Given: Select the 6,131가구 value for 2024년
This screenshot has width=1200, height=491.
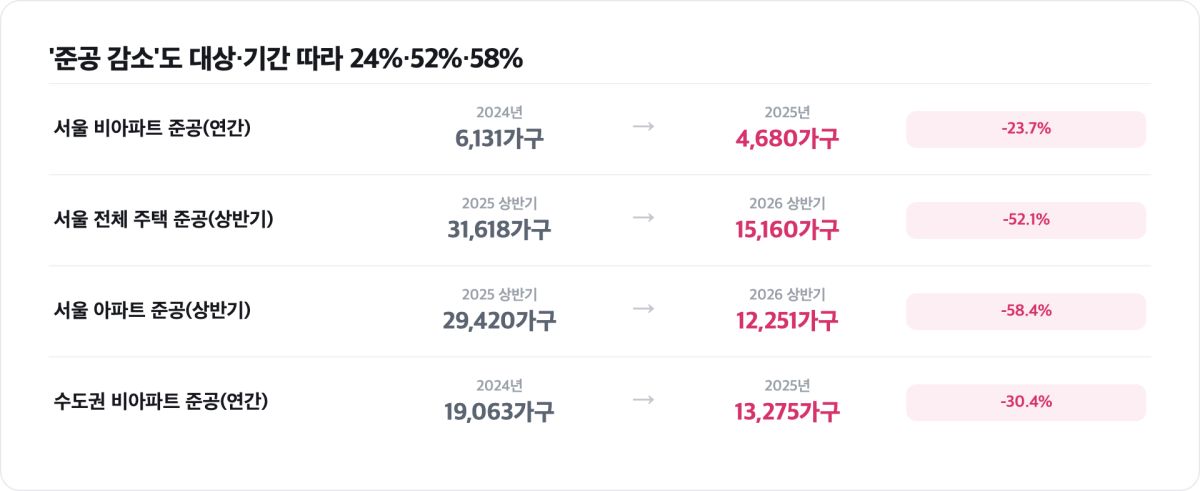Looking at the screenshot, I should click(499, 139).
